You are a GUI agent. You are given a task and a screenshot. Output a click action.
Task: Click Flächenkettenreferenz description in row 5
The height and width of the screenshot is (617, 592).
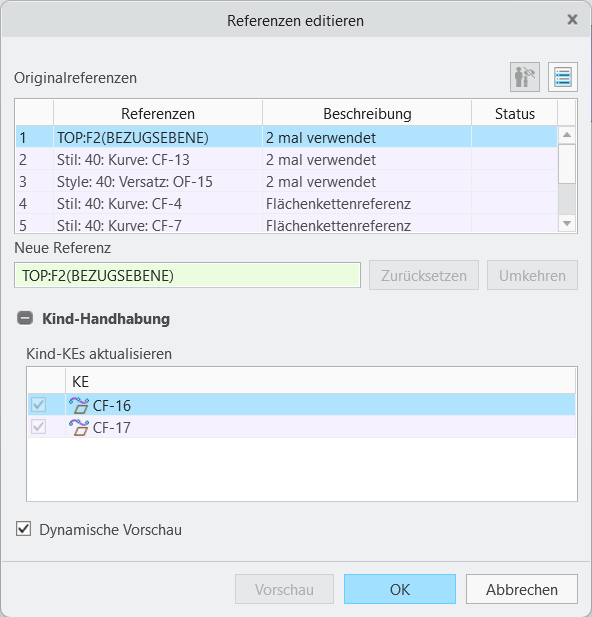tap(339, 225)
